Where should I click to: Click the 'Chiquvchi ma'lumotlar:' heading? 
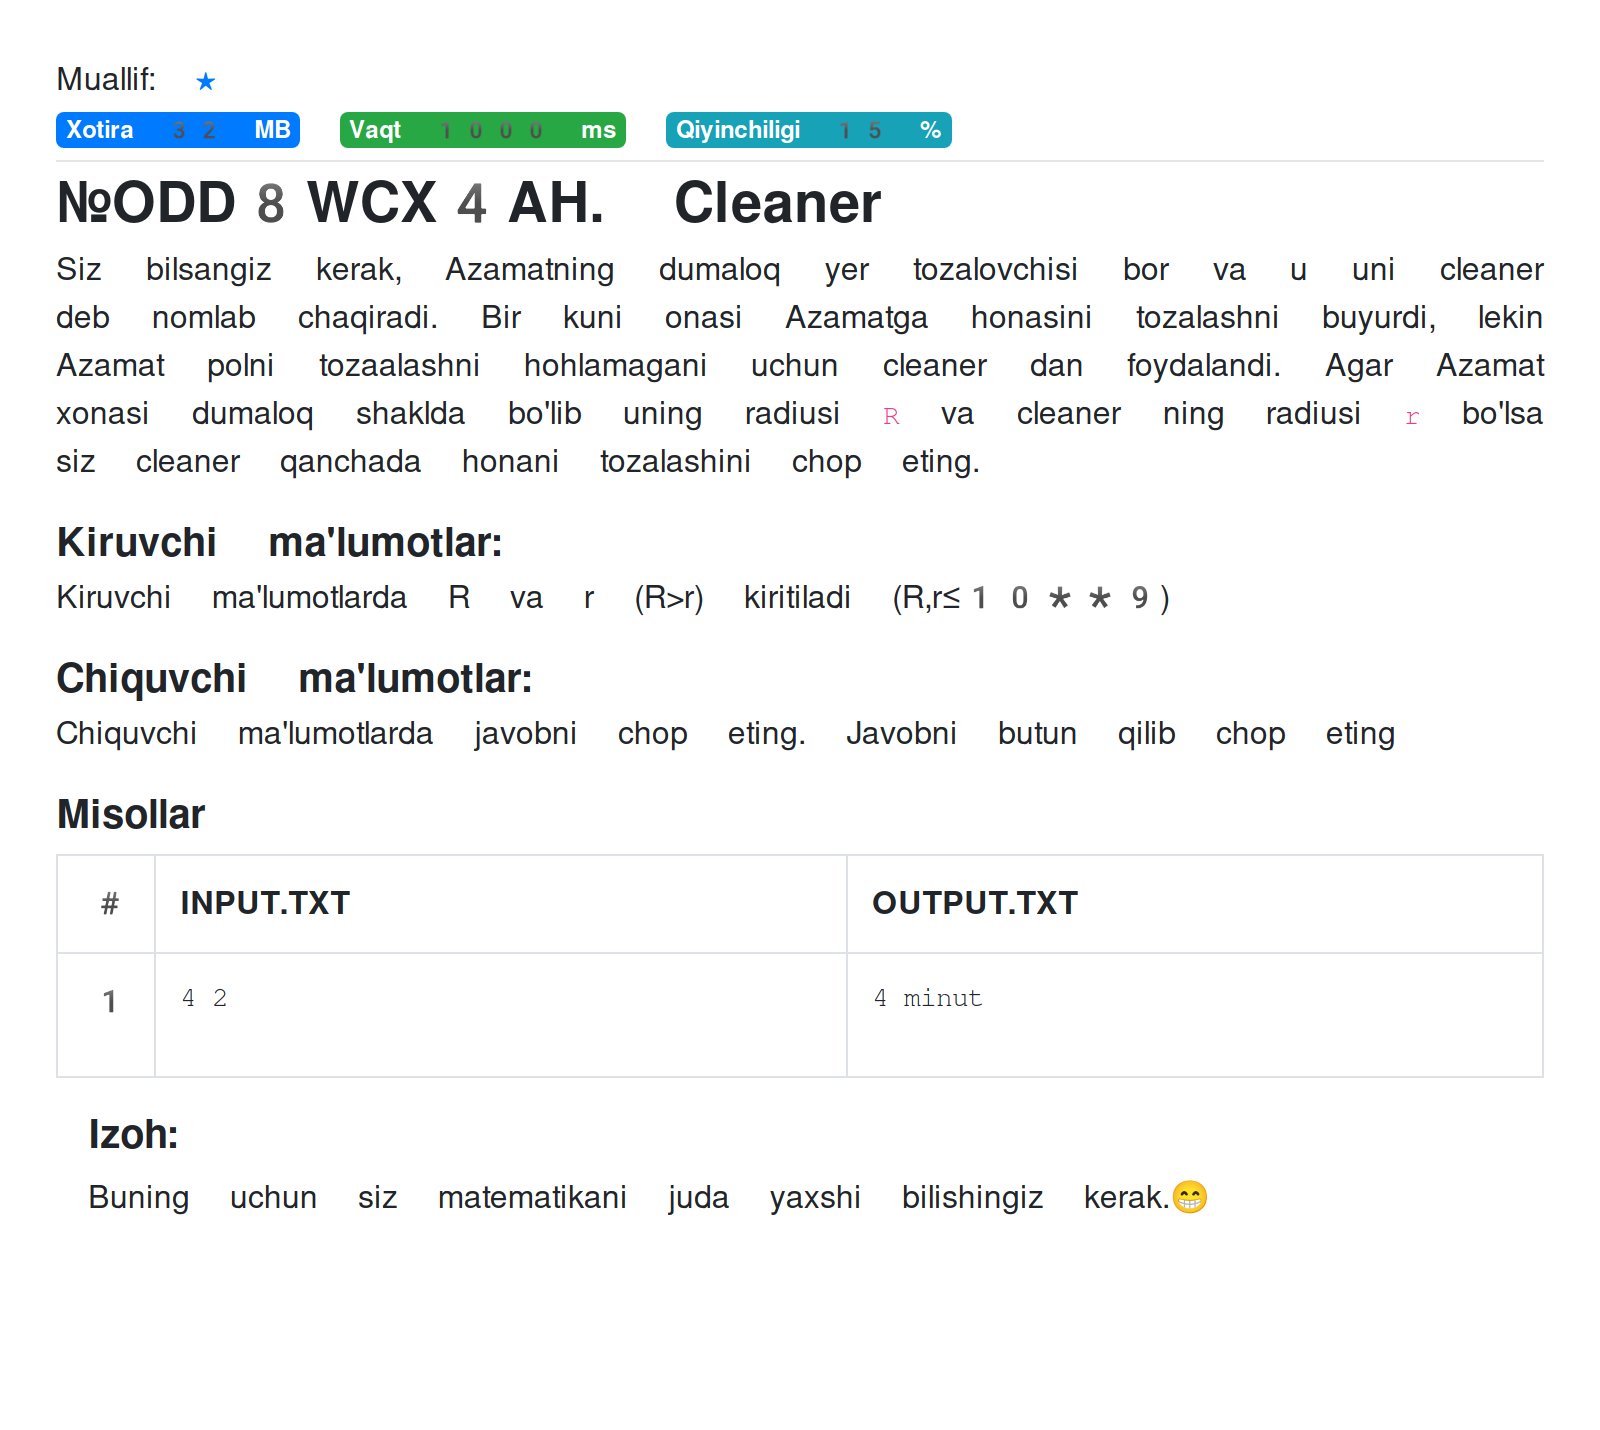295,678
